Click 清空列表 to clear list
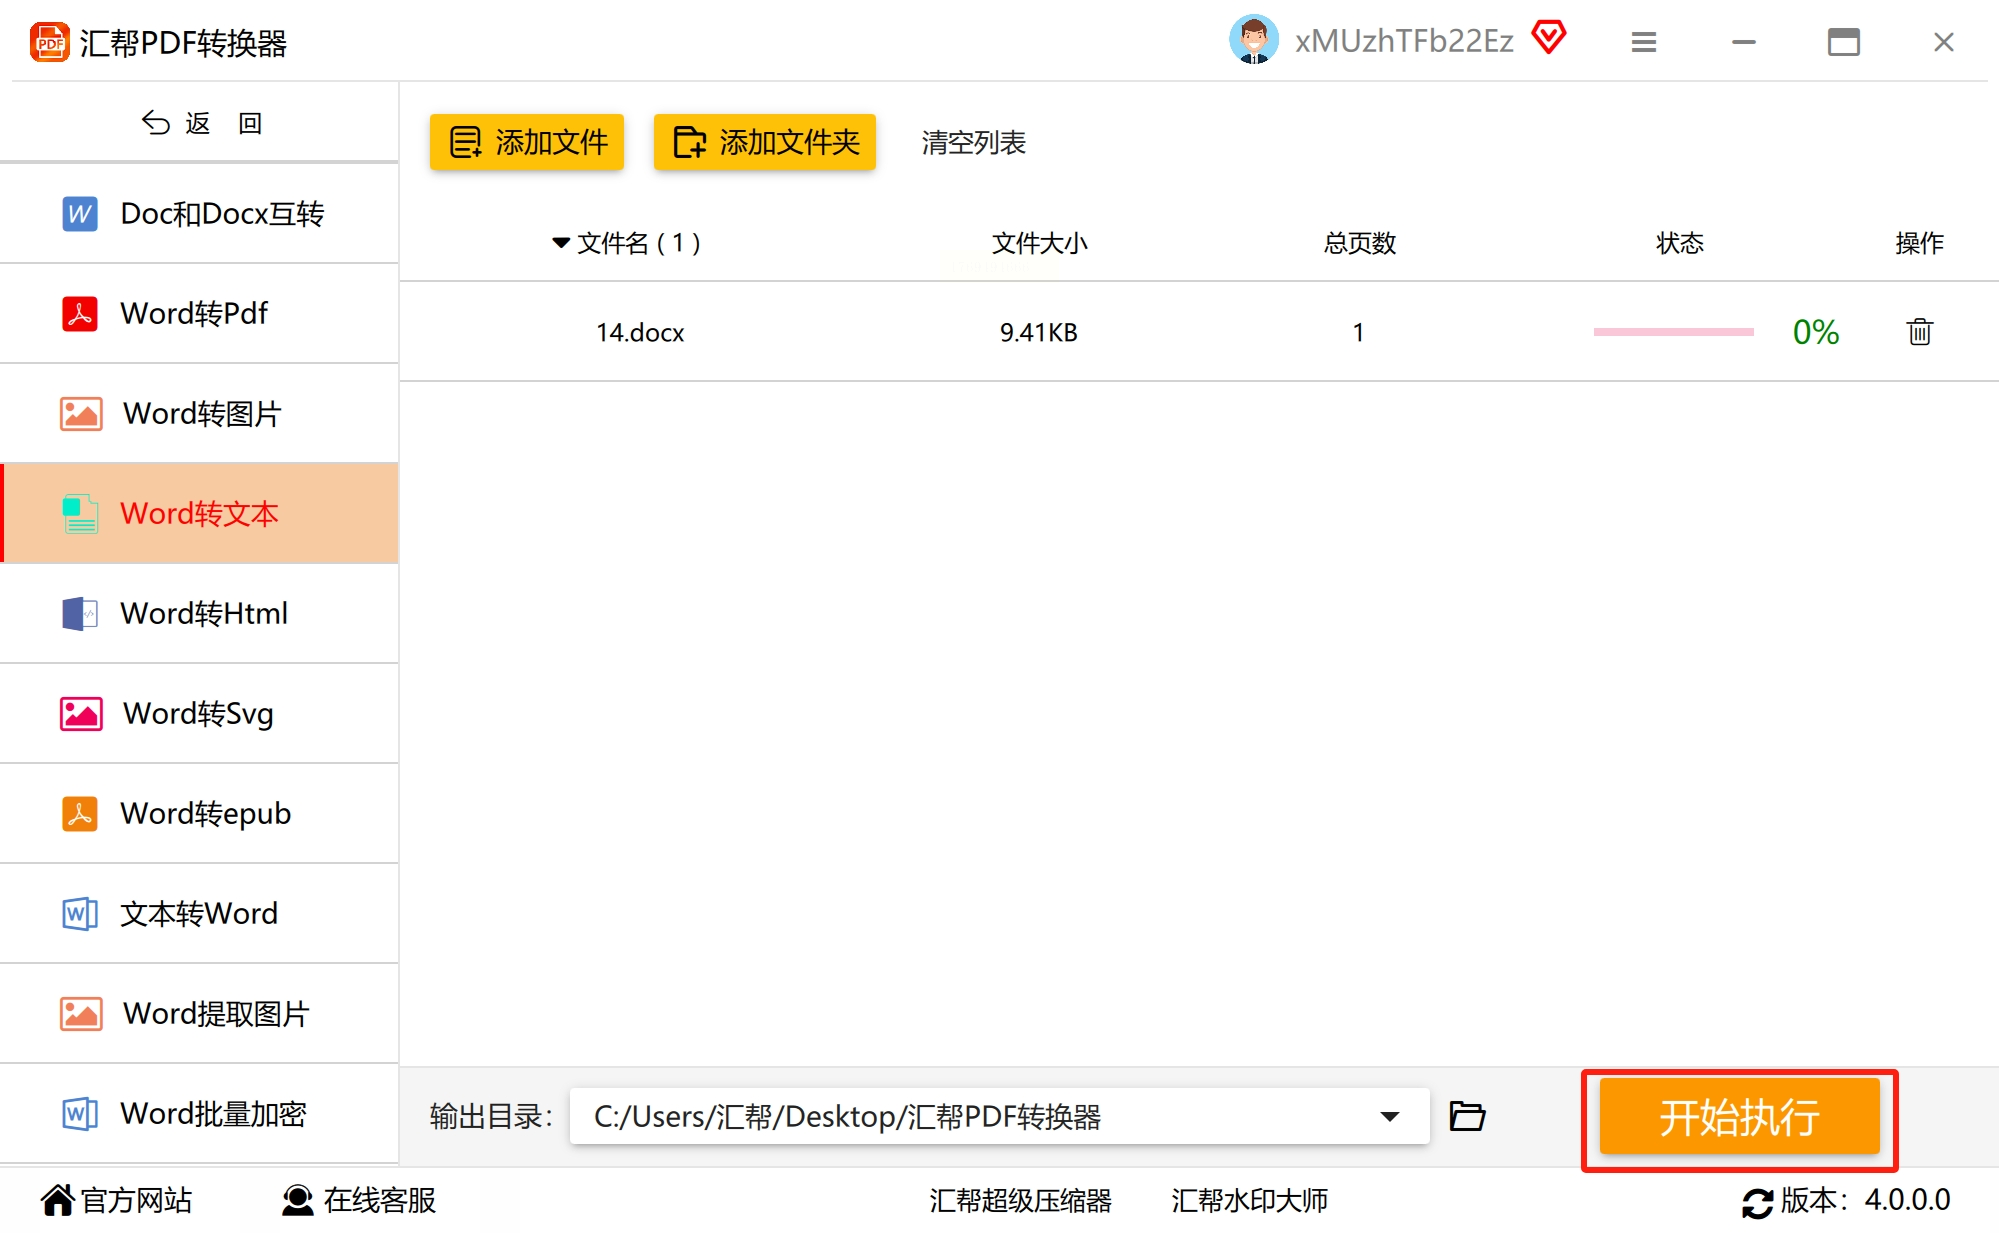Viewport: 1999px width, 1233px height. pos(973,143)
